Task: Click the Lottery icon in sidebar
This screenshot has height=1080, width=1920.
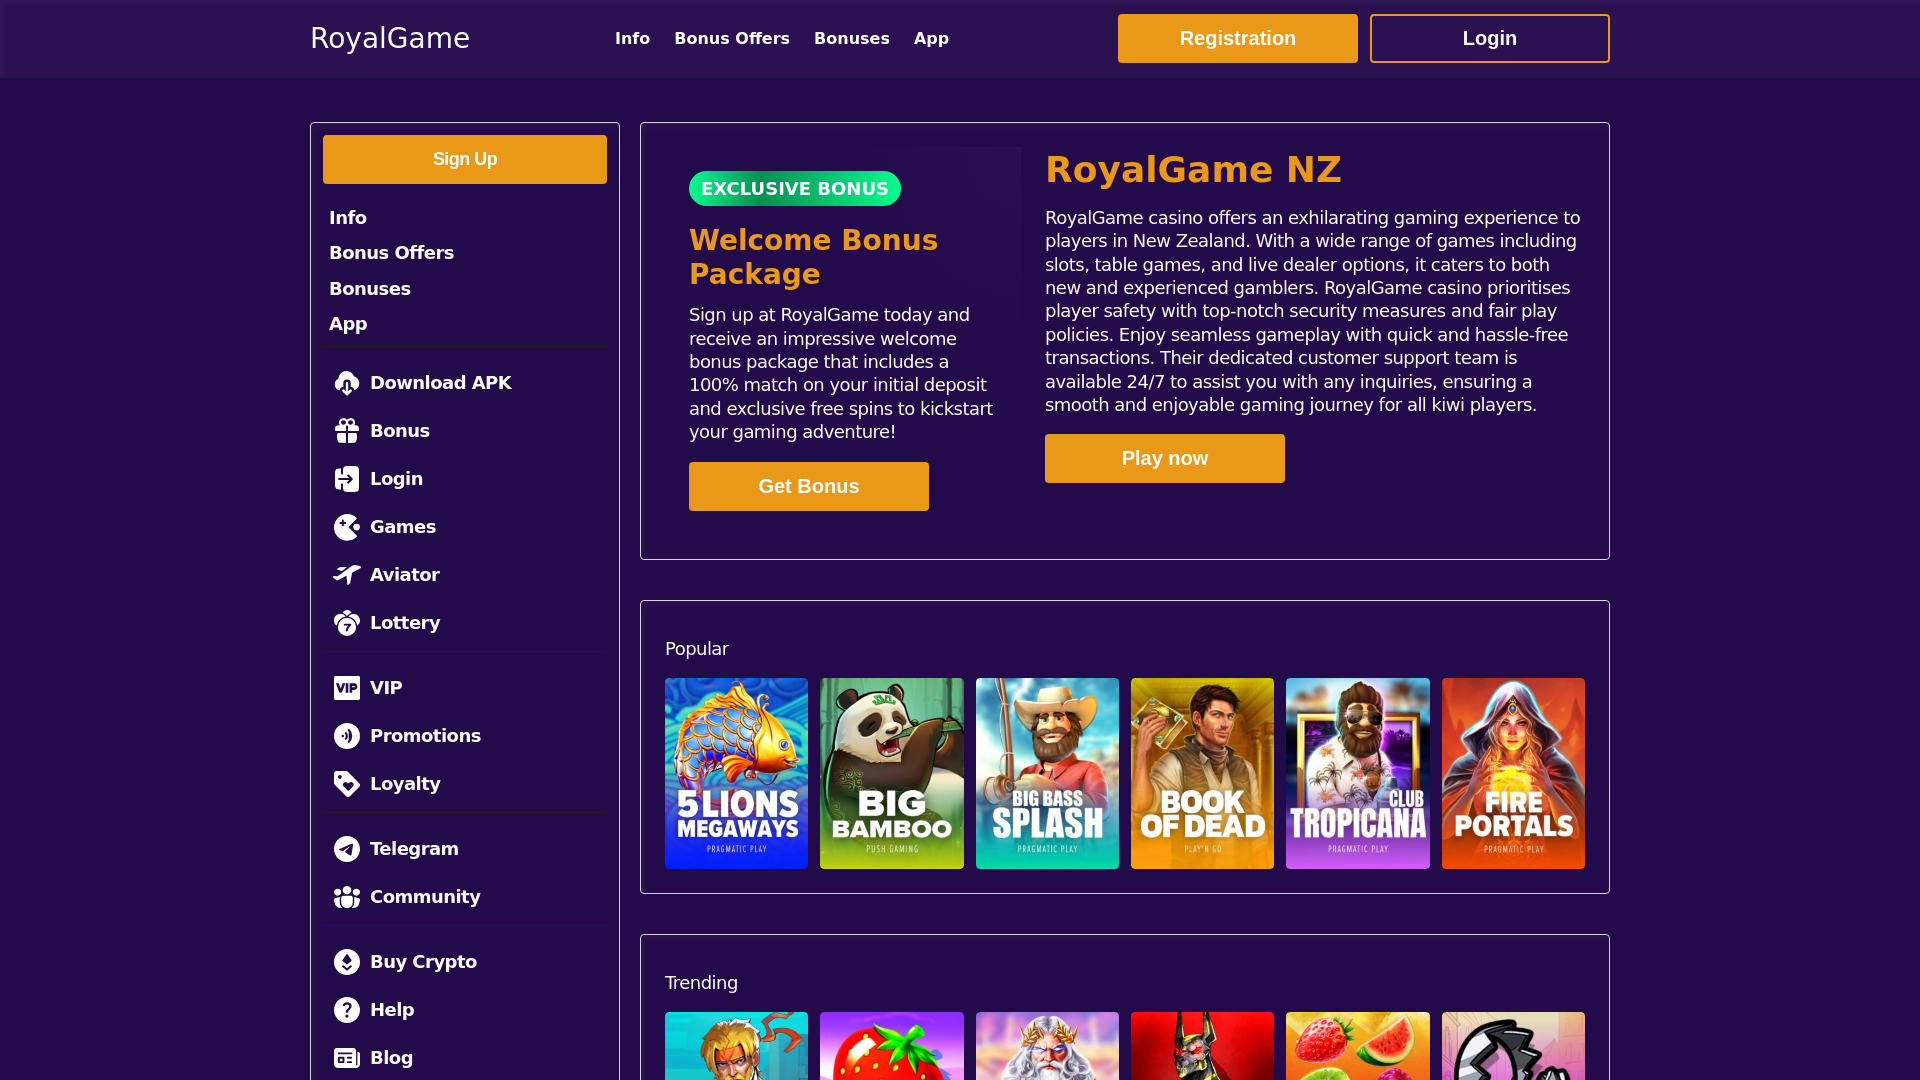Action: [x=347, y=623]
